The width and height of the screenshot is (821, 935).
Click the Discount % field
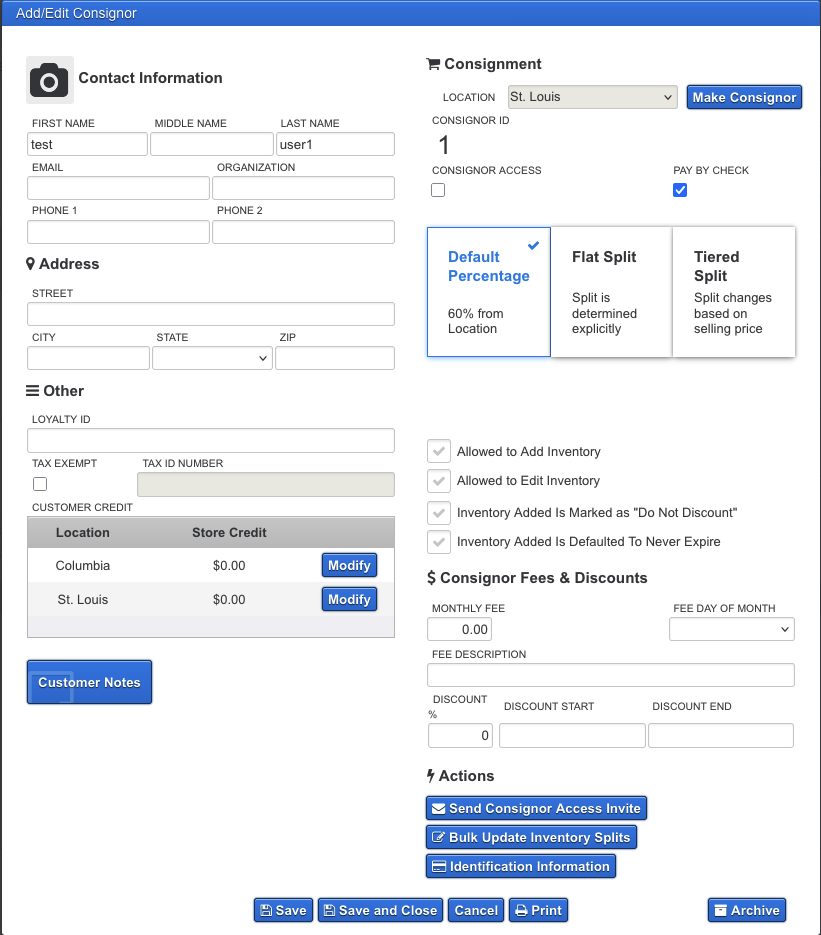pos(460,735)
